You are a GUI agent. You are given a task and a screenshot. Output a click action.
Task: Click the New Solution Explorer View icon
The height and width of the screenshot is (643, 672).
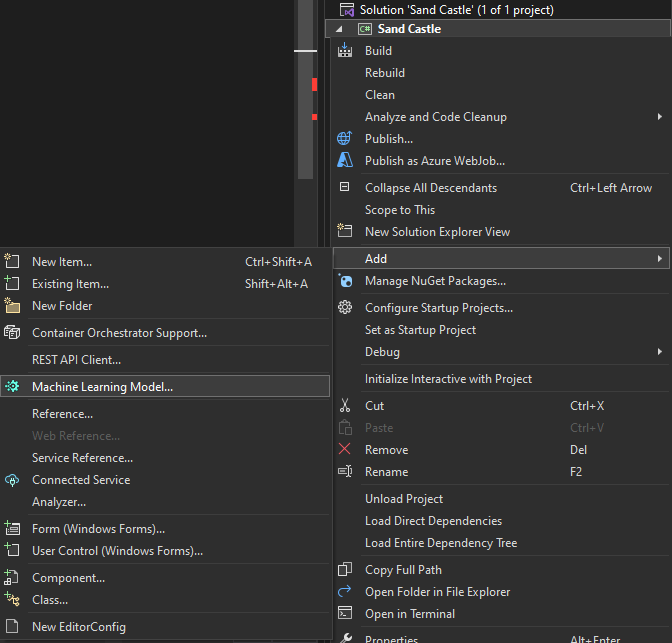(x=345, y=231)
